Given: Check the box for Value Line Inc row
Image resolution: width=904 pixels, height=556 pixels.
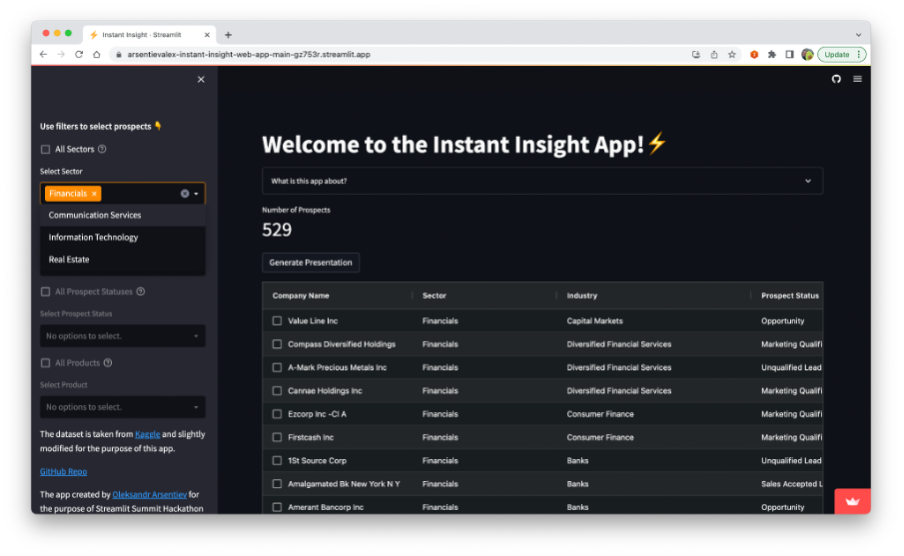Looking at the screenshot, I should point(277,321).
